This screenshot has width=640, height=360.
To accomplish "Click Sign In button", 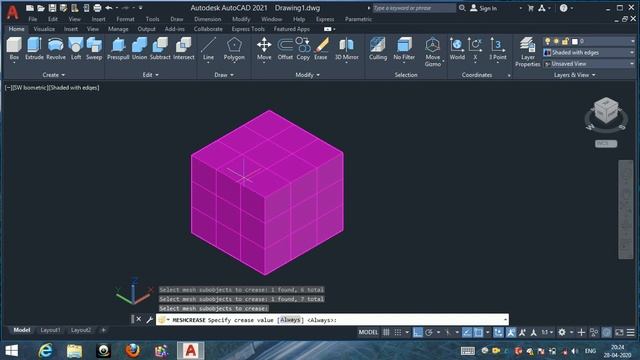I will (484, 8).
